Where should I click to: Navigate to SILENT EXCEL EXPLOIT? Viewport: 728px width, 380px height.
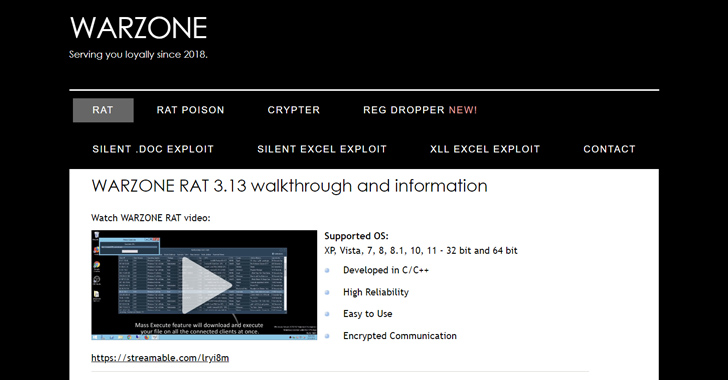click(x=322, y=149)
